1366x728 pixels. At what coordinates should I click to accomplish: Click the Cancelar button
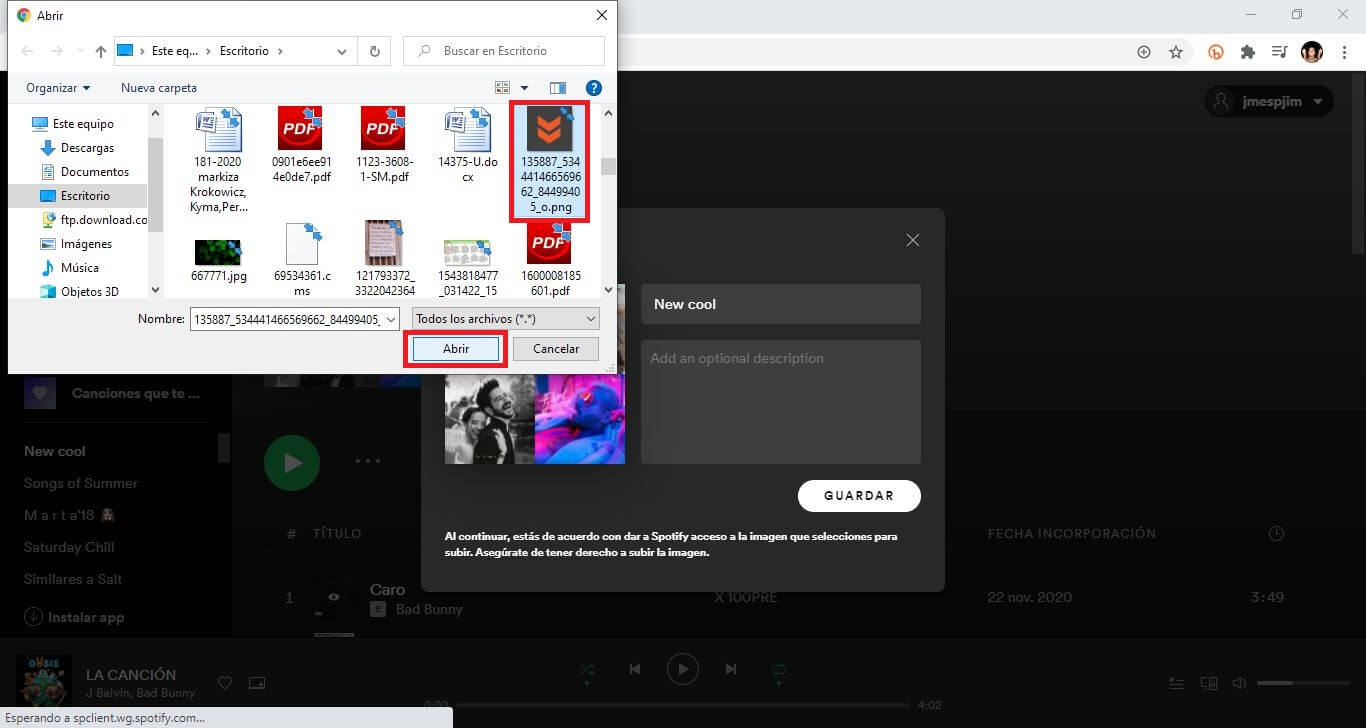pos(556,348)
